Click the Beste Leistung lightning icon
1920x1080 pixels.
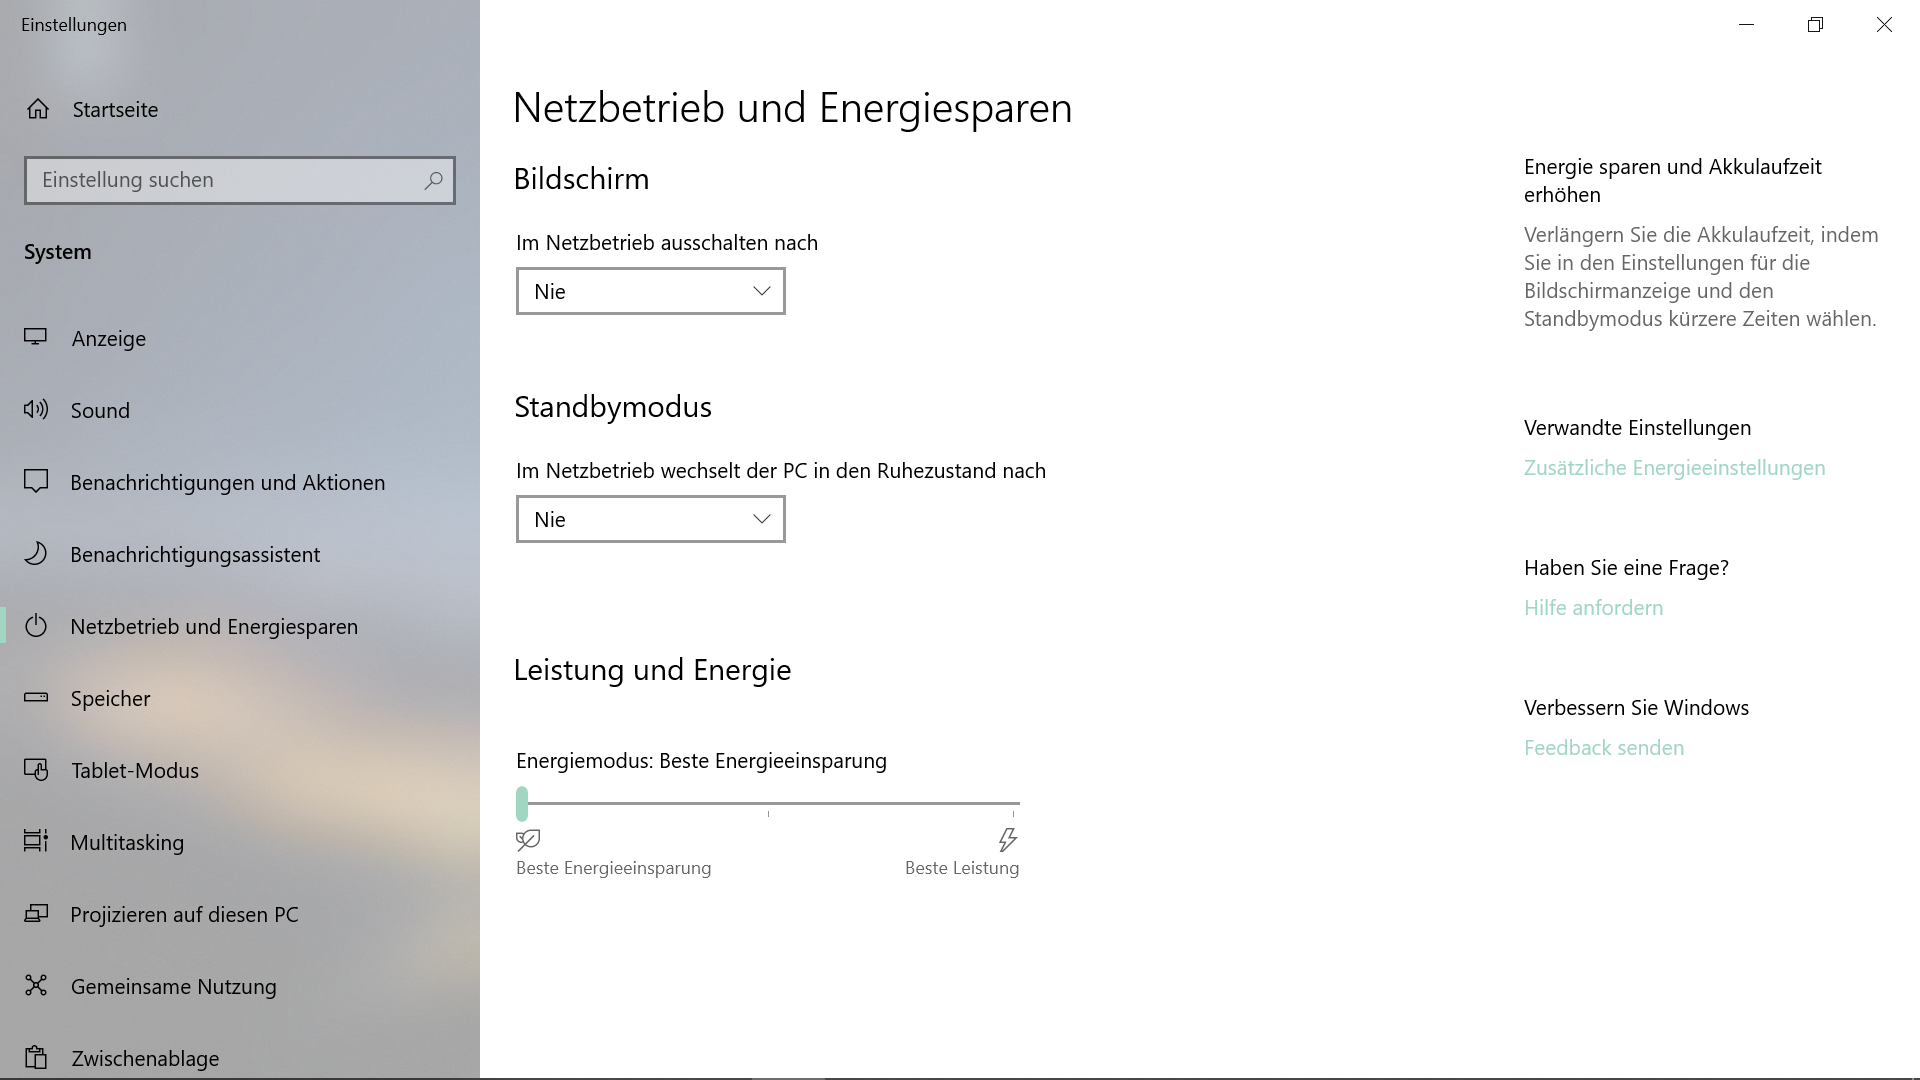click(1007, 839)
